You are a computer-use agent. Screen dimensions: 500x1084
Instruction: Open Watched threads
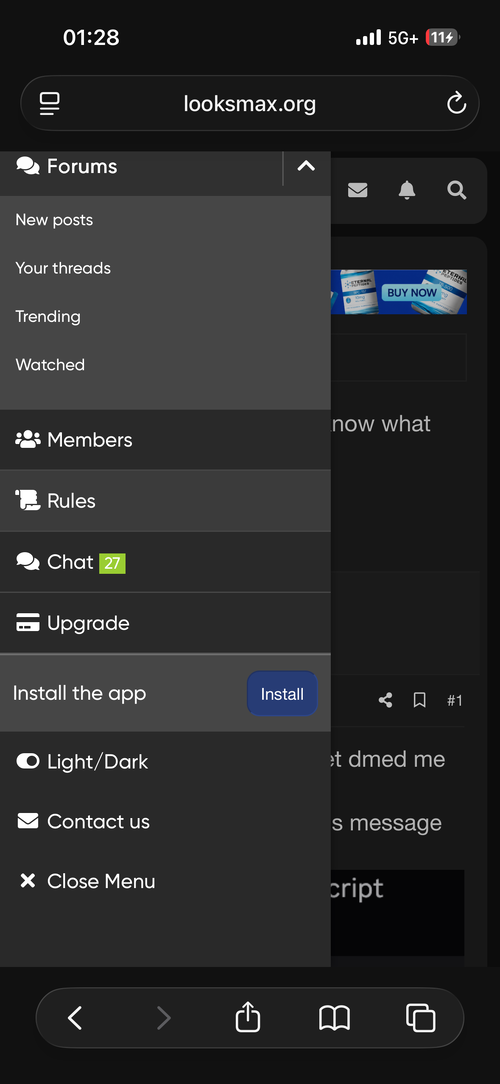click(x=50, y=365)
